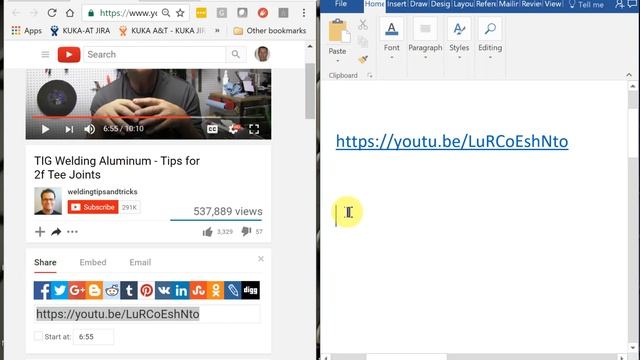Seek on the red video progress bar
Image resolution: width=640 pixels, height=360 pixels.
click(x=148, y=117)
